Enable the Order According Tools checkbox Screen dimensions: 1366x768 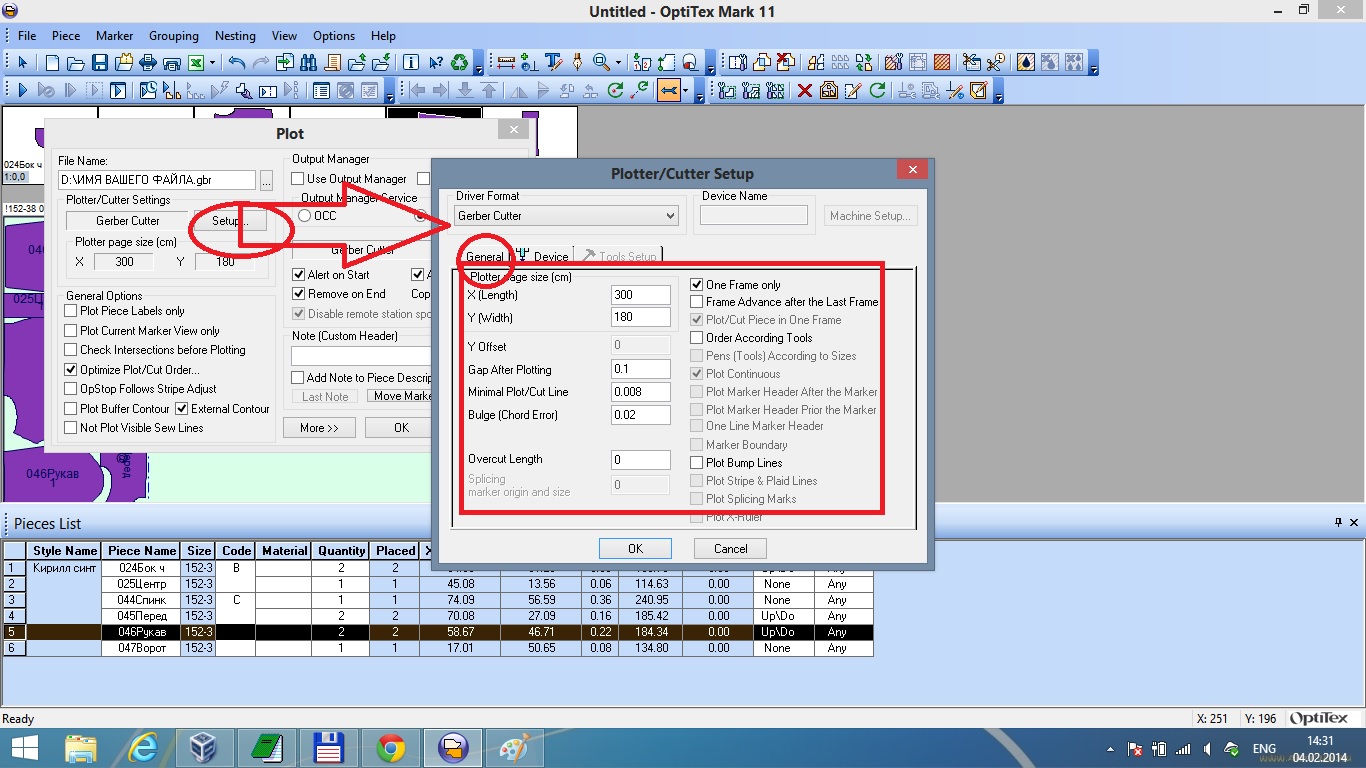pyautogui.click(x=697, y=338)
